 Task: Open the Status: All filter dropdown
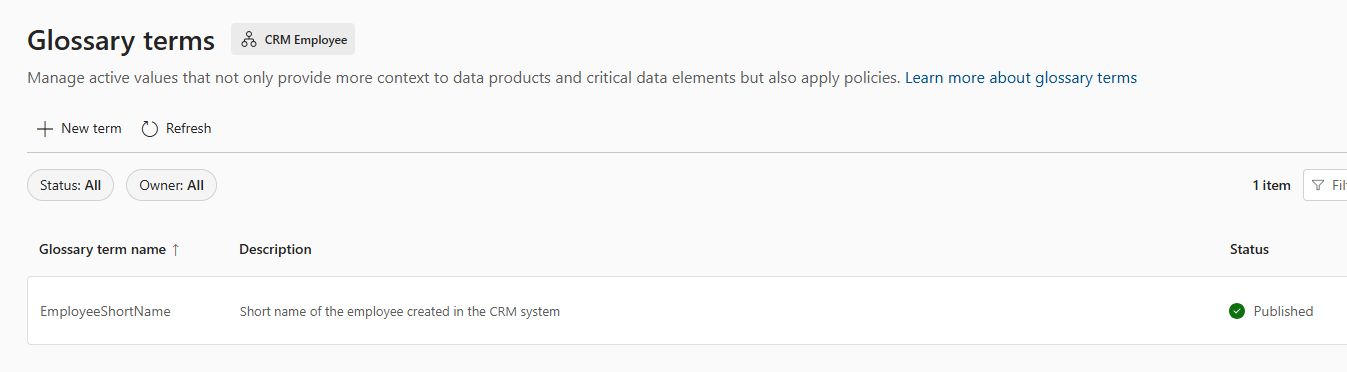71,185
